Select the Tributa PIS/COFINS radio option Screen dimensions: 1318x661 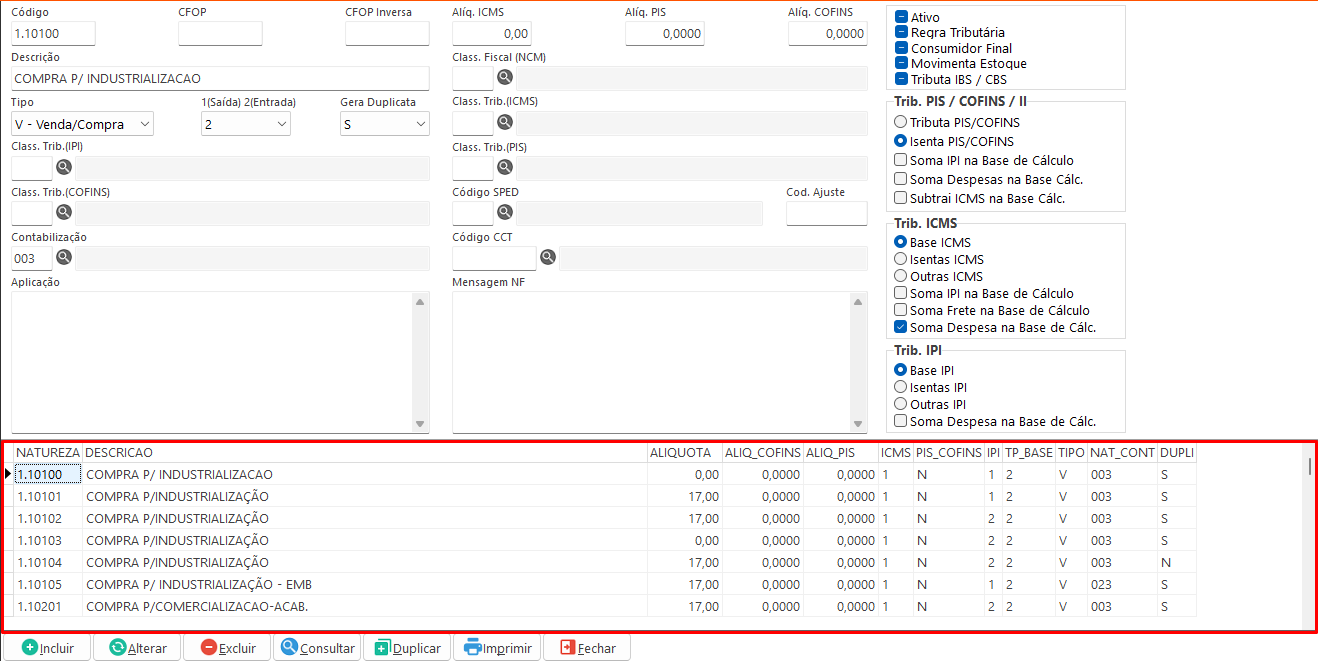(x=901, y=122)
